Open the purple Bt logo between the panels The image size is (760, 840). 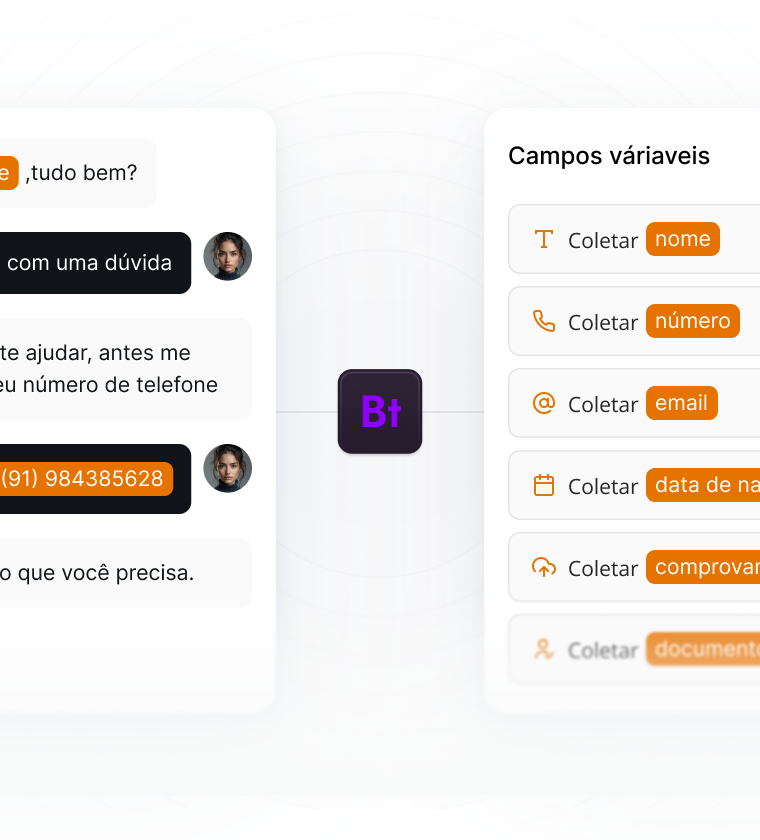(380, 412)
